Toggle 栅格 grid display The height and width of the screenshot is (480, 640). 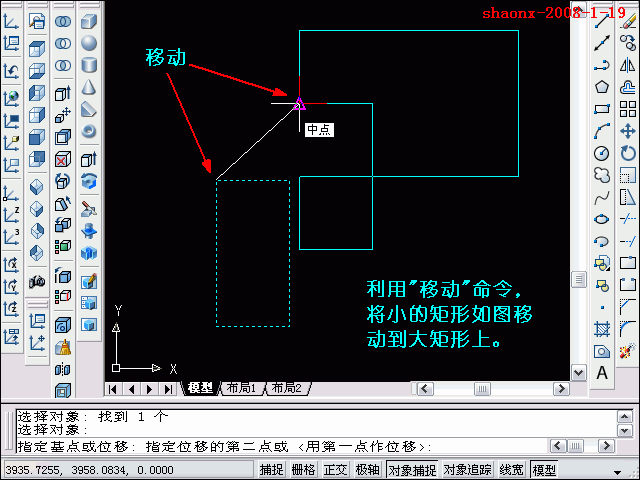pos(303,470)
